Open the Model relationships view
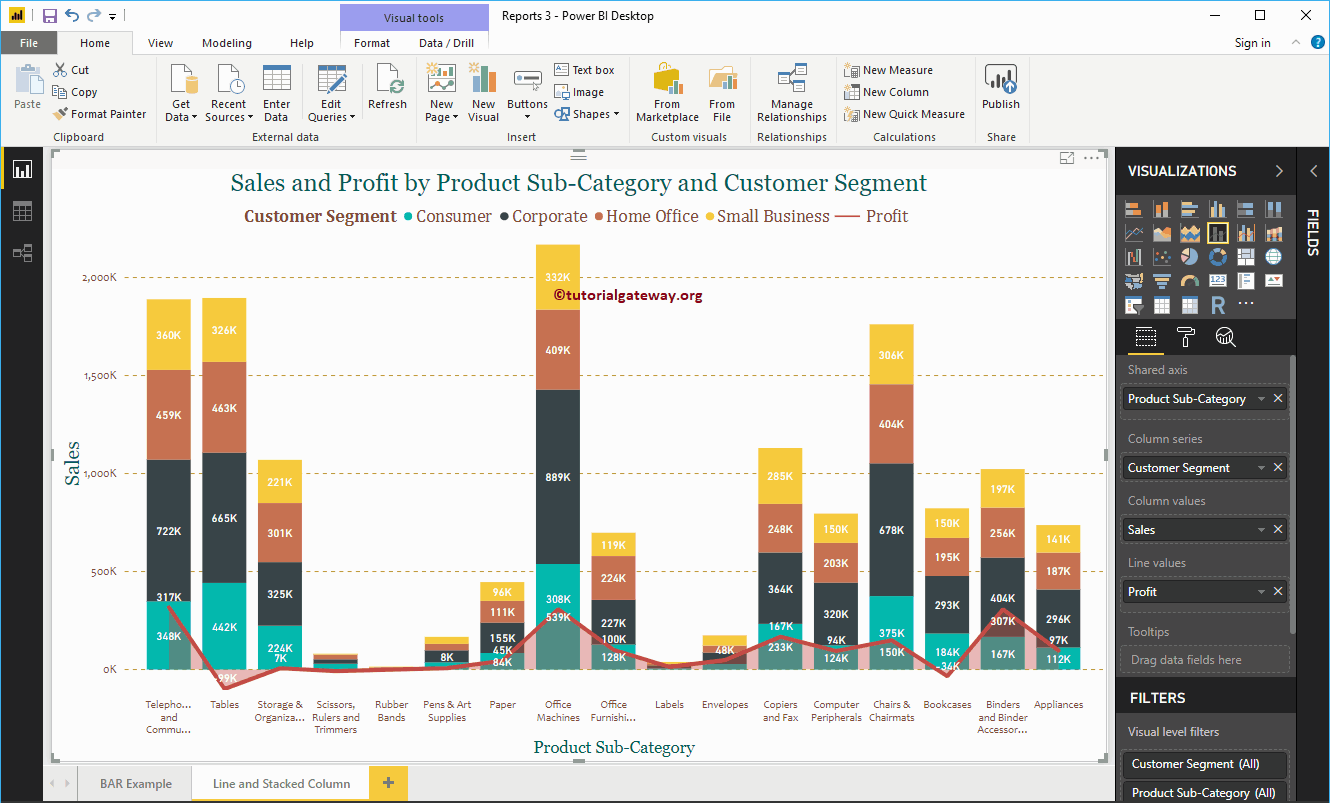Screen dimensions: 1330x803 [x=22, y=253]
